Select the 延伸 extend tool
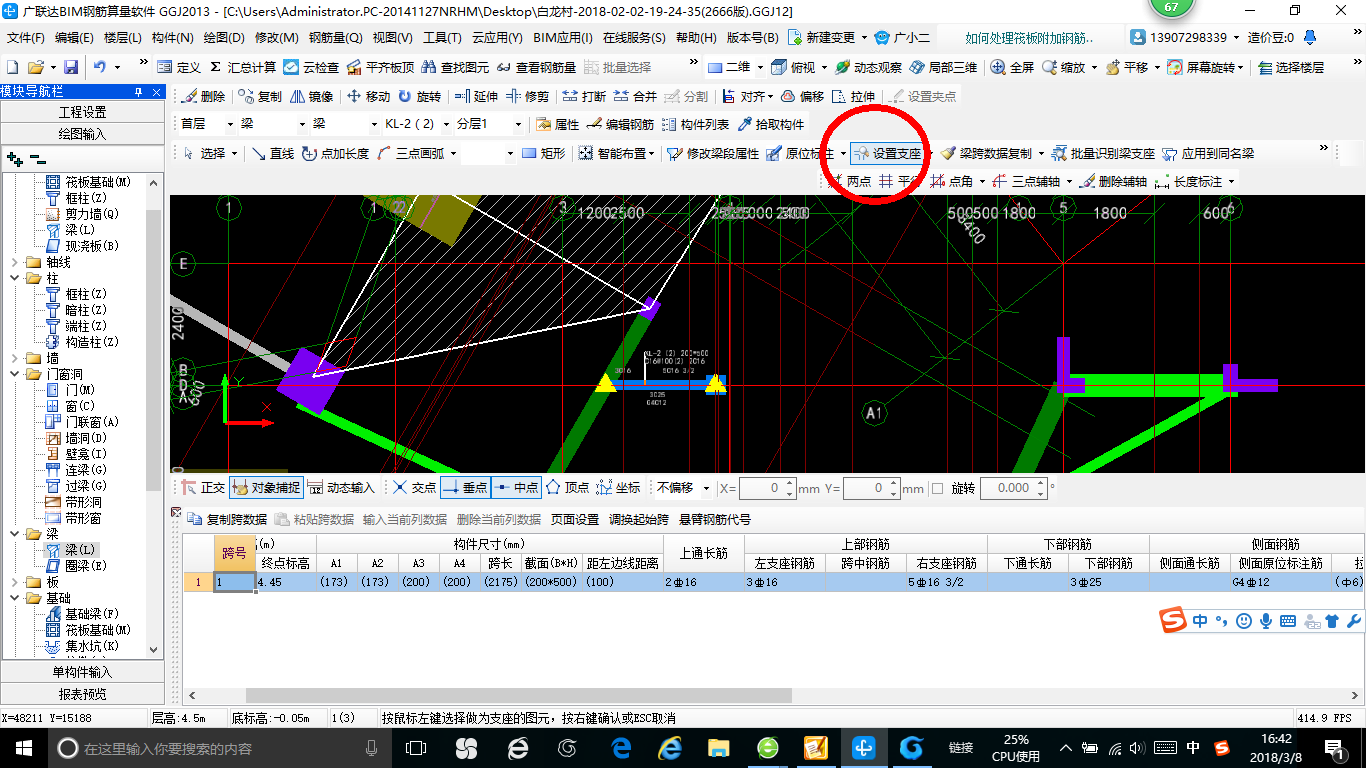Screen dimensions: 1366x768 pos(476,97)
